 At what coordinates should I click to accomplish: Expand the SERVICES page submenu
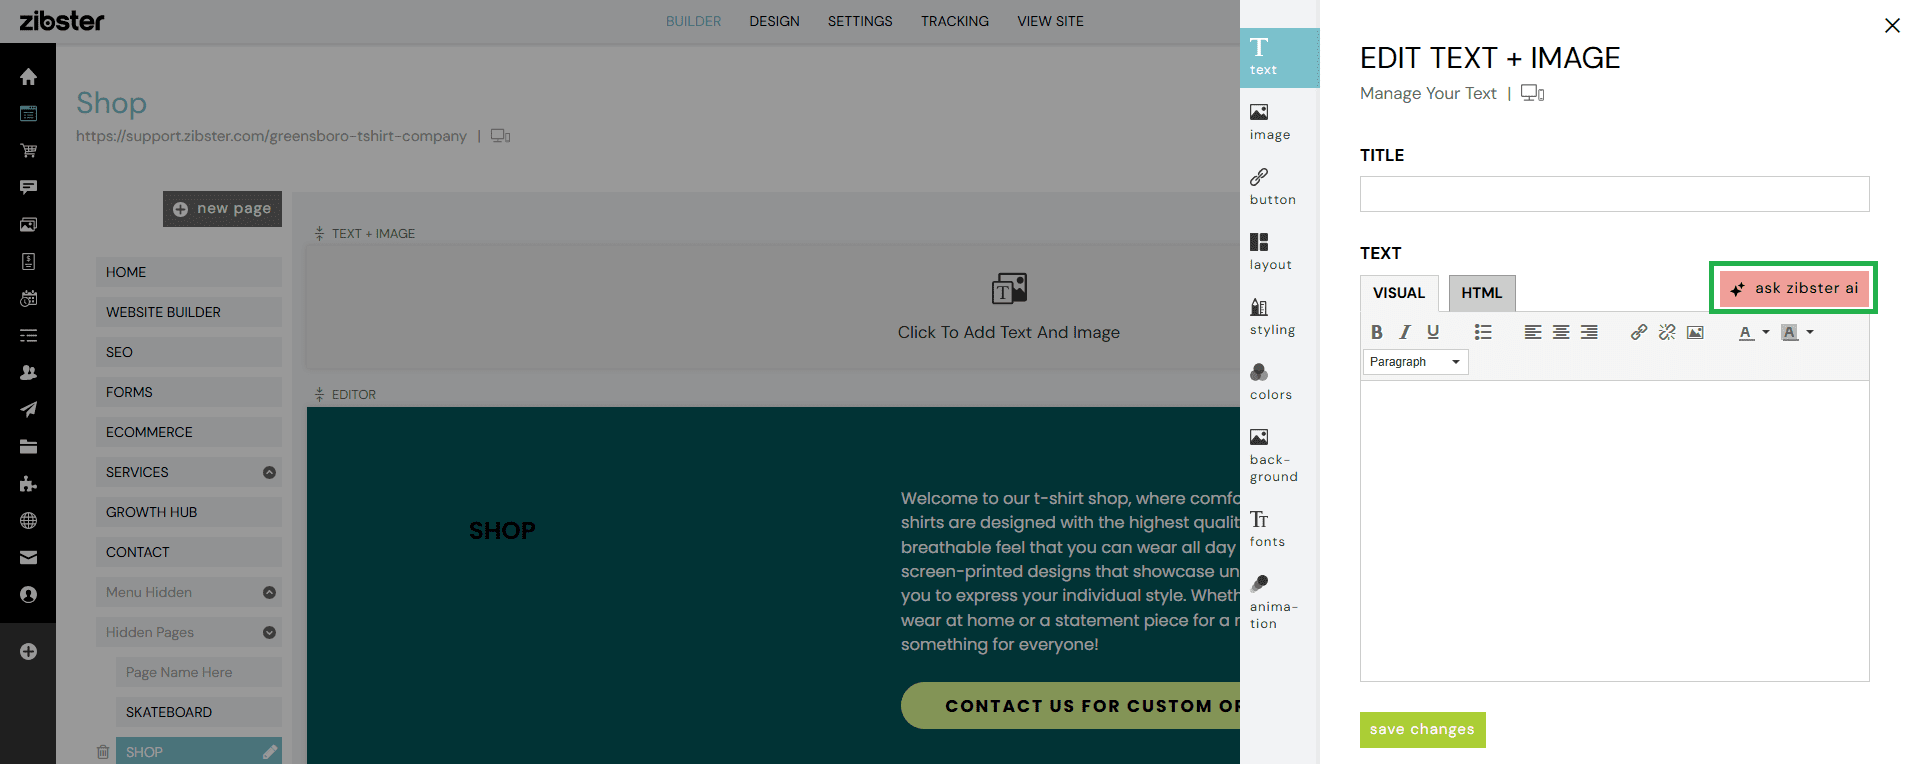(269, 472)
